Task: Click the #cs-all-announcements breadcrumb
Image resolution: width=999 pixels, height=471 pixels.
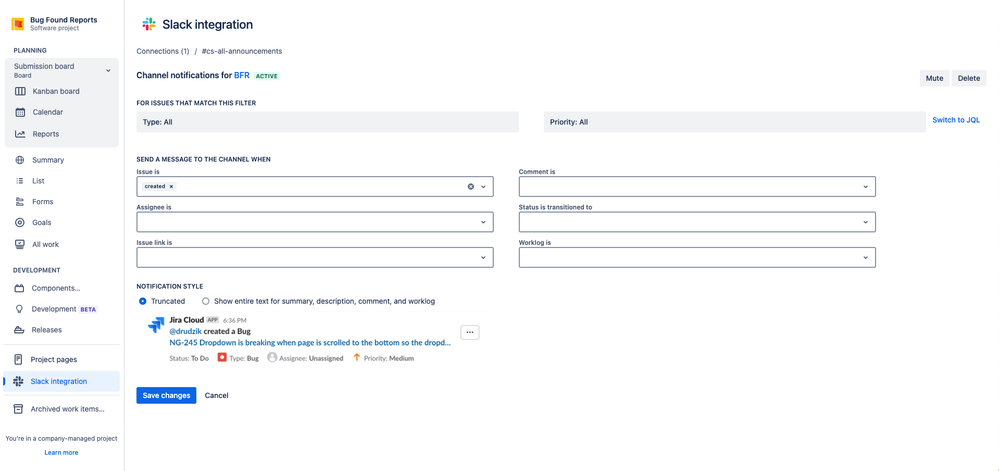Action: [241, 51]
